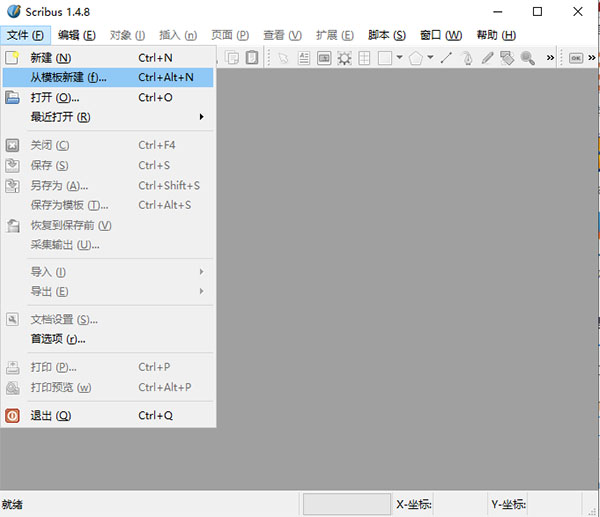This screenshot has height=517, width=600.
Task: Select the Insert Table tool
Action: pos(364,58)
